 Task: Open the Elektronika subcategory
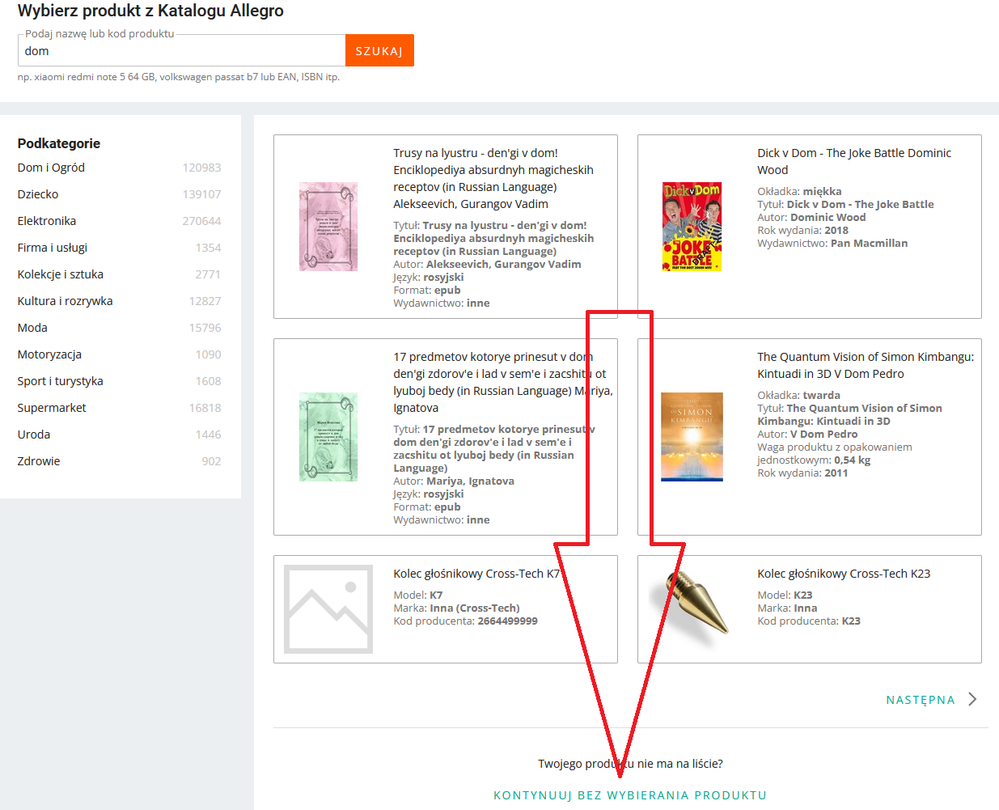[x=47, y=221]
